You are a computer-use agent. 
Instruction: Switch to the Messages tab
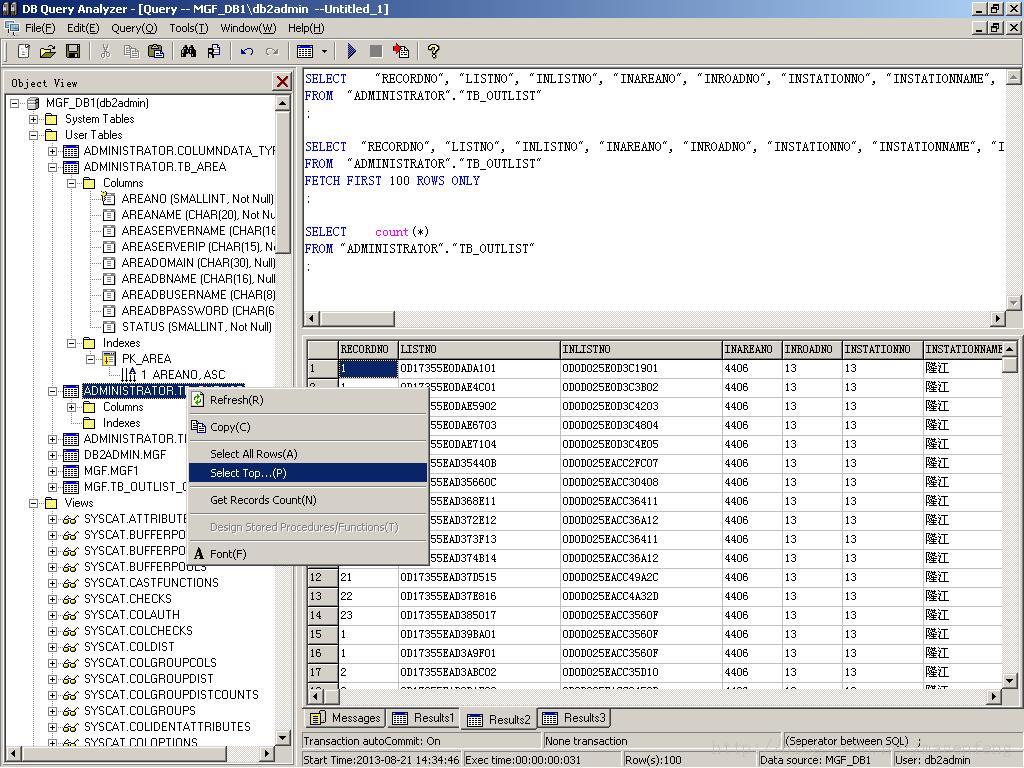point(345,718)
